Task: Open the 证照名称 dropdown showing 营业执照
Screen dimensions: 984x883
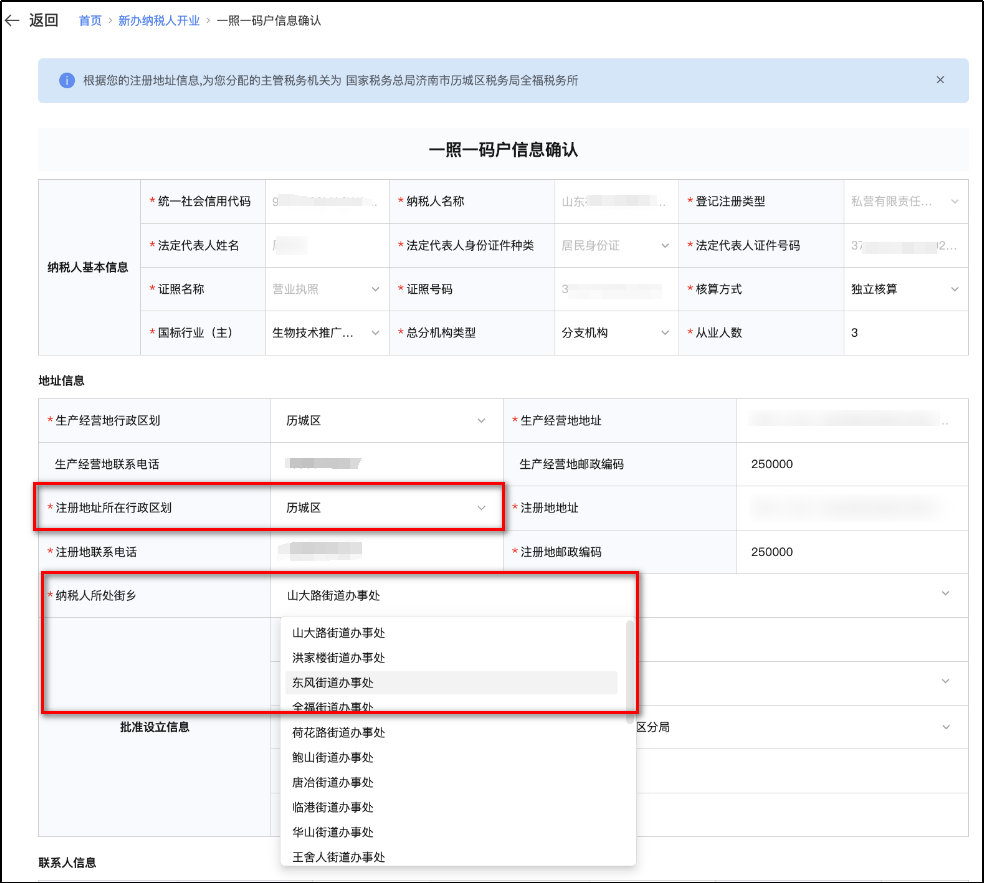Action: [x=375, y=290]
